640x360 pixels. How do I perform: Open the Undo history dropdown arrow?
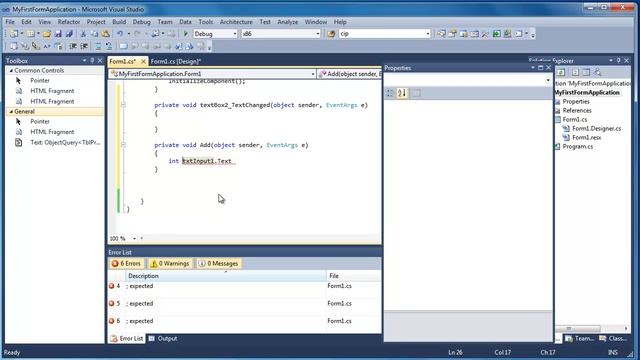[129, 34]
